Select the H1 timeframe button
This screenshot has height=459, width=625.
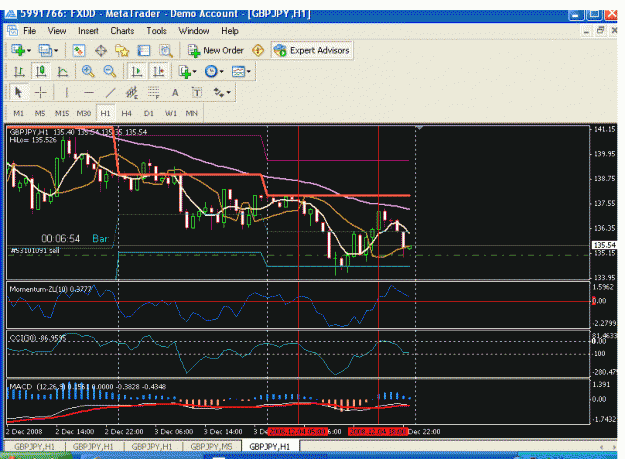[105, 113]
